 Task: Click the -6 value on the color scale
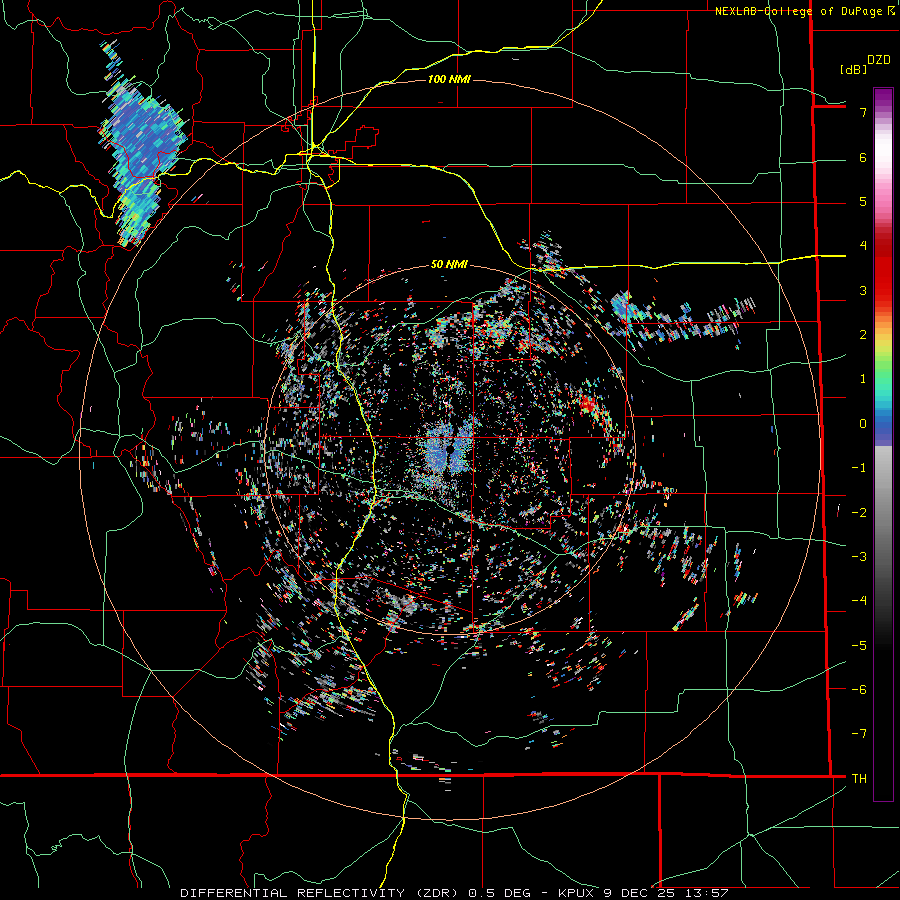click(x=859, y=689)
